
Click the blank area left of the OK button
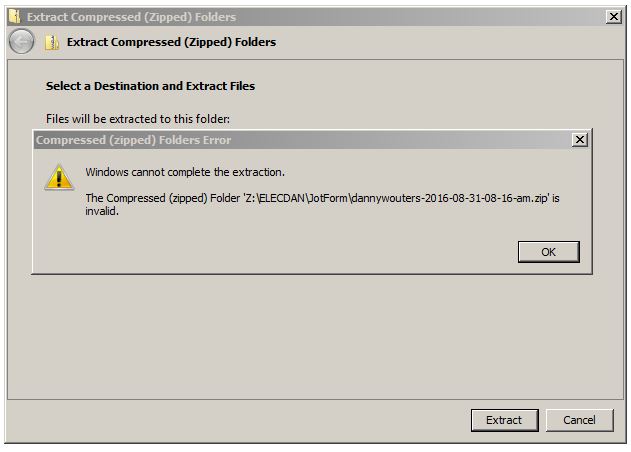(300, 252)
